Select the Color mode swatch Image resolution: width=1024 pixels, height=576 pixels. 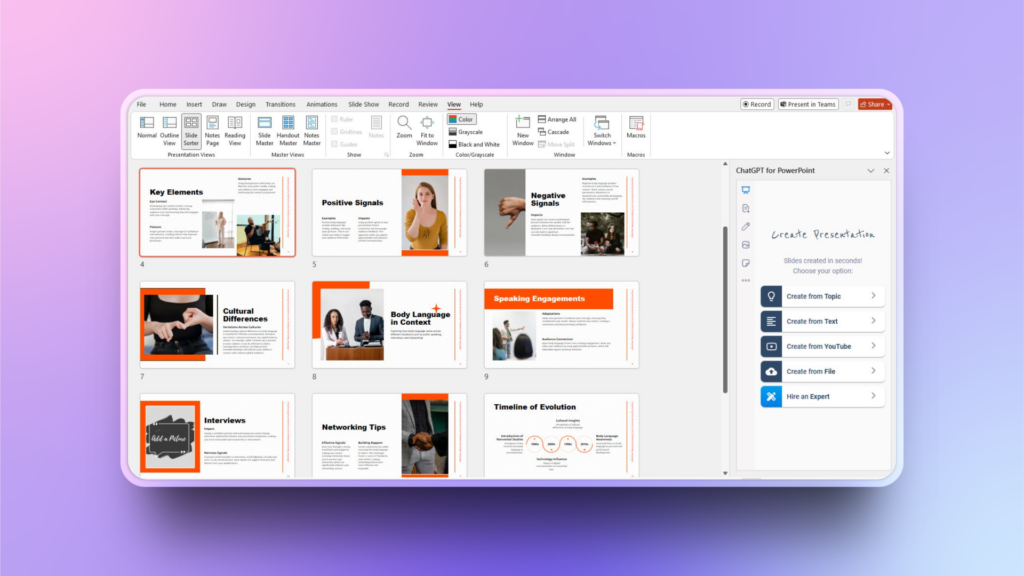pyautogui.click(x=461, y=119)
